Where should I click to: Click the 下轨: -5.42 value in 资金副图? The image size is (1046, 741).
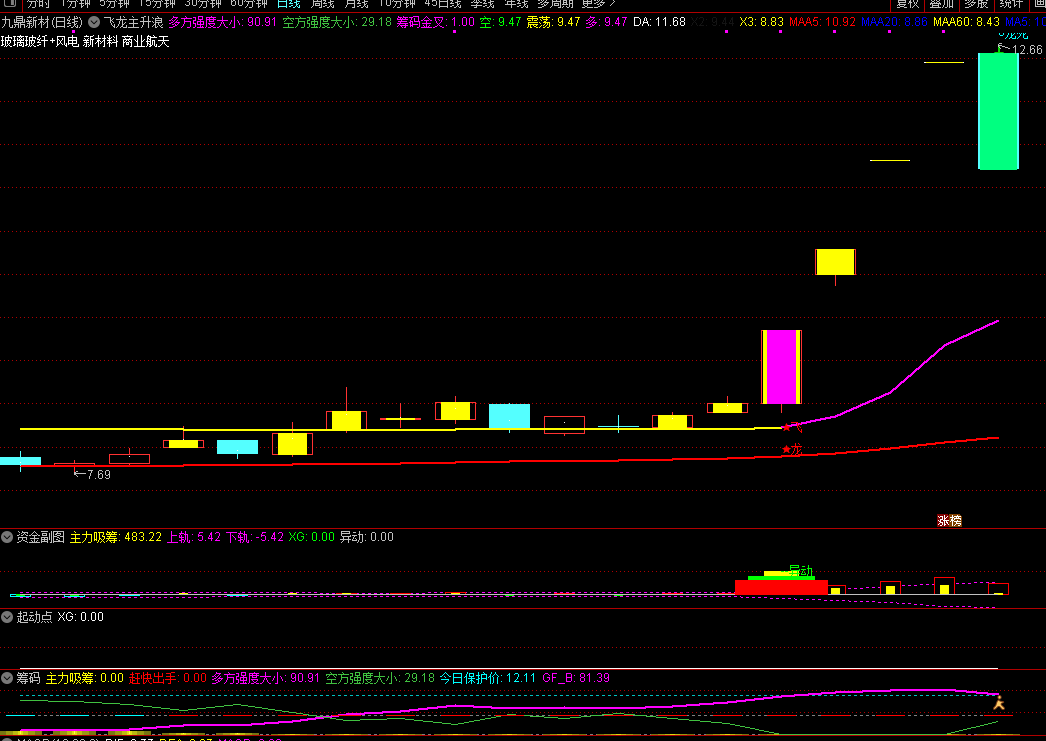pyautogui.click(x=255, y=537)
